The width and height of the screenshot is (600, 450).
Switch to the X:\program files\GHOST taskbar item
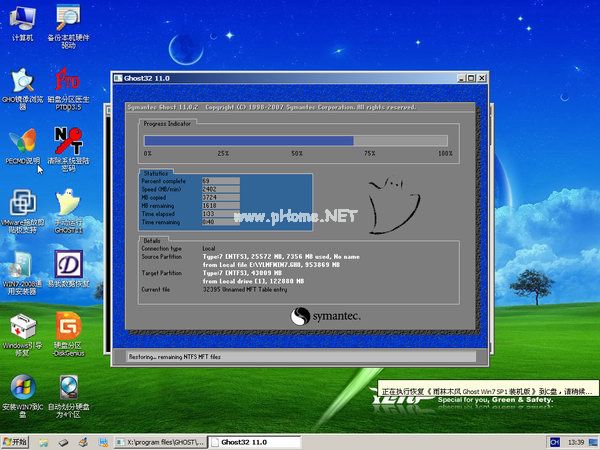pyautogui.click(x=159, y=441)
